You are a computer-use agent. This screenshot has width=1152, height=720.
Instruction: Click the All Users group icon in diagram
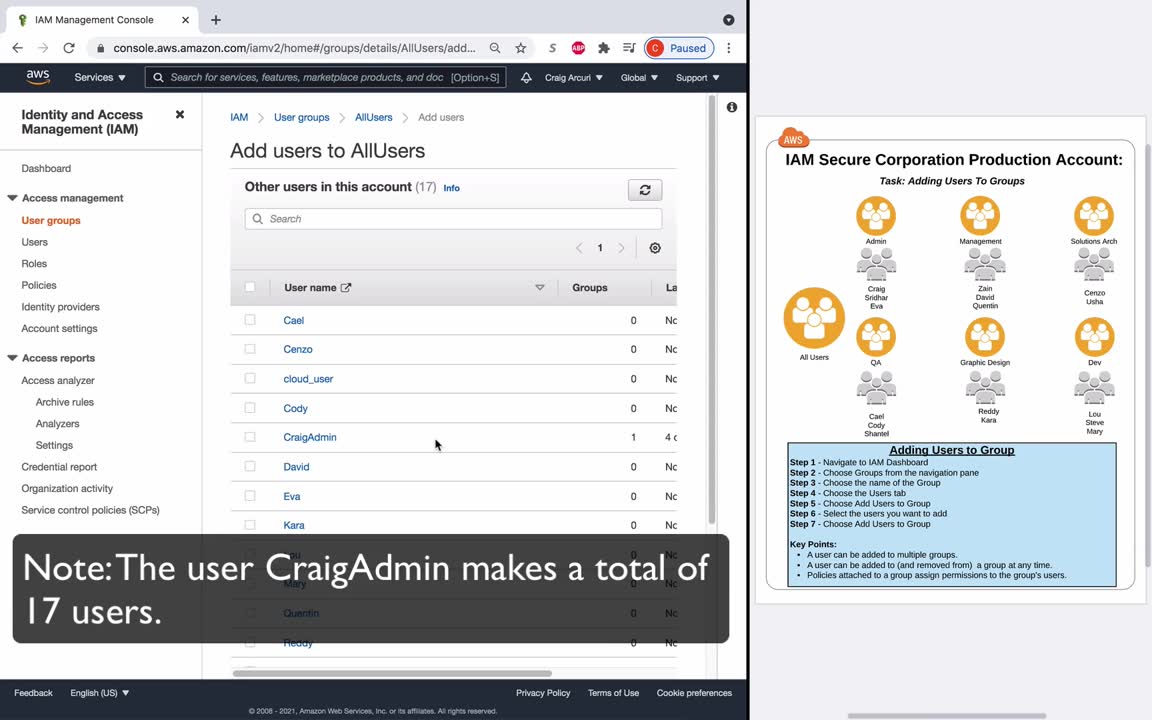click(814, 317)
